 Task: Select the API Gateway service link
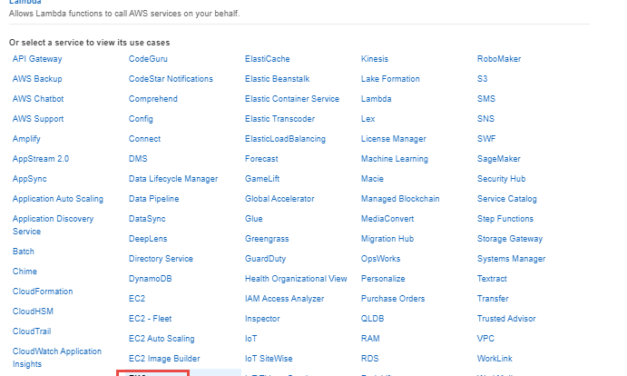pyautogui.click(x=37, y=59)
